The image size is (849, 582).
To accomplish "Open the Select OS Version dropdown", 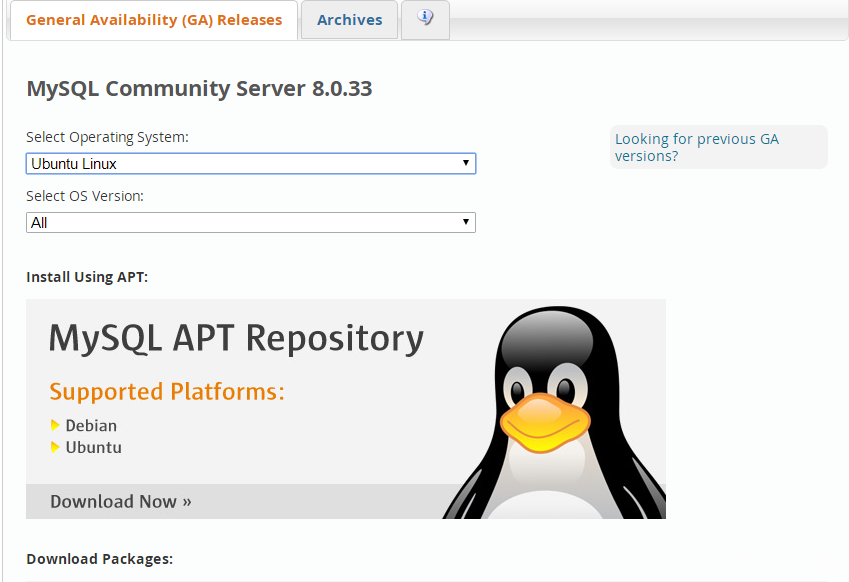I will [251, 223].
